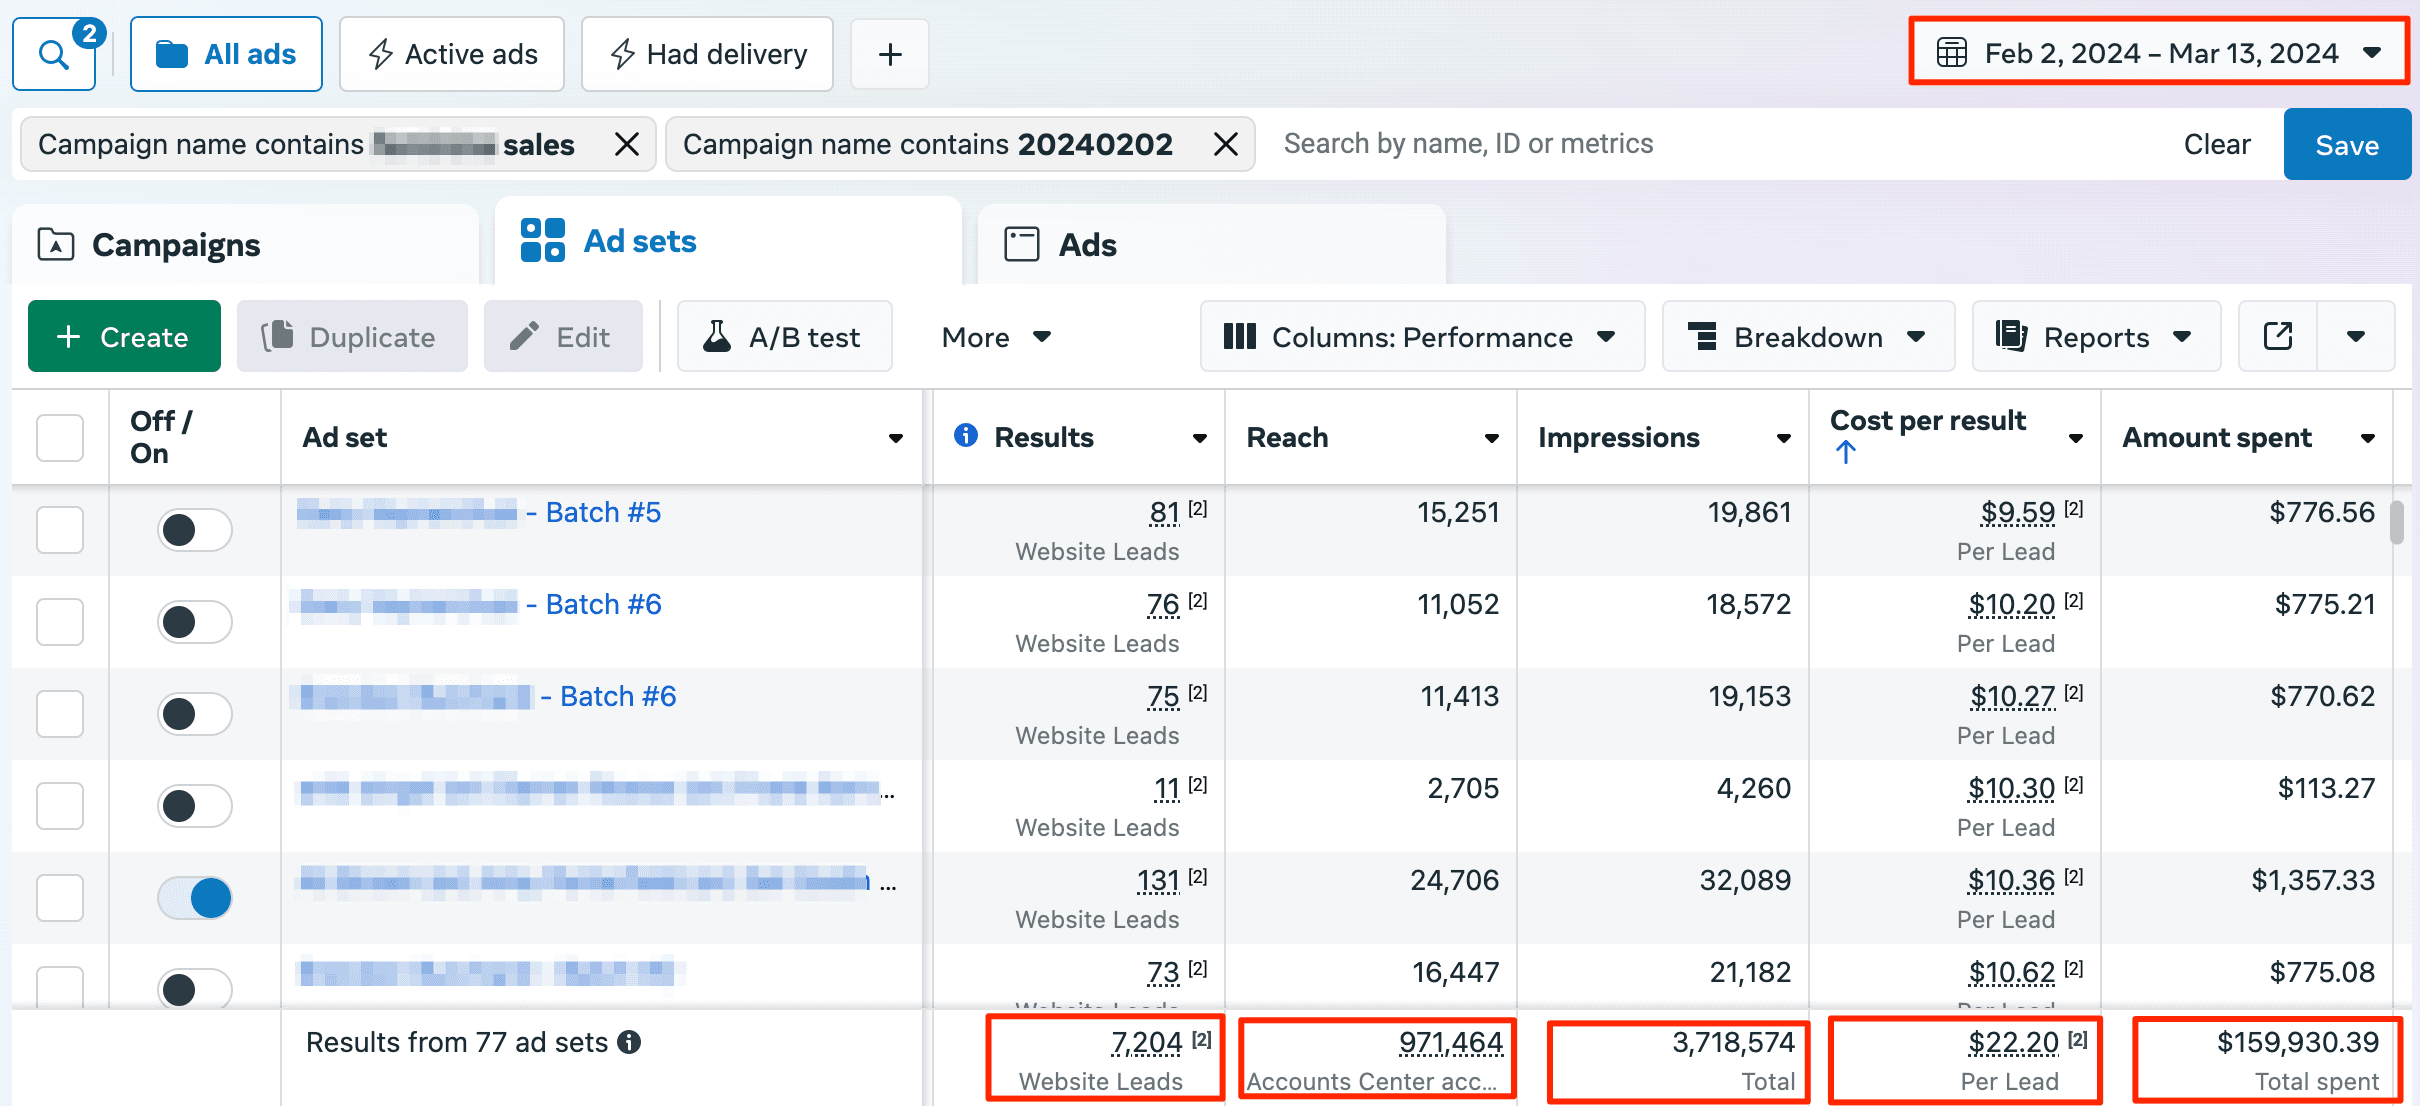Remove the 'sales' campaign name filter

(x=627, y=144)
